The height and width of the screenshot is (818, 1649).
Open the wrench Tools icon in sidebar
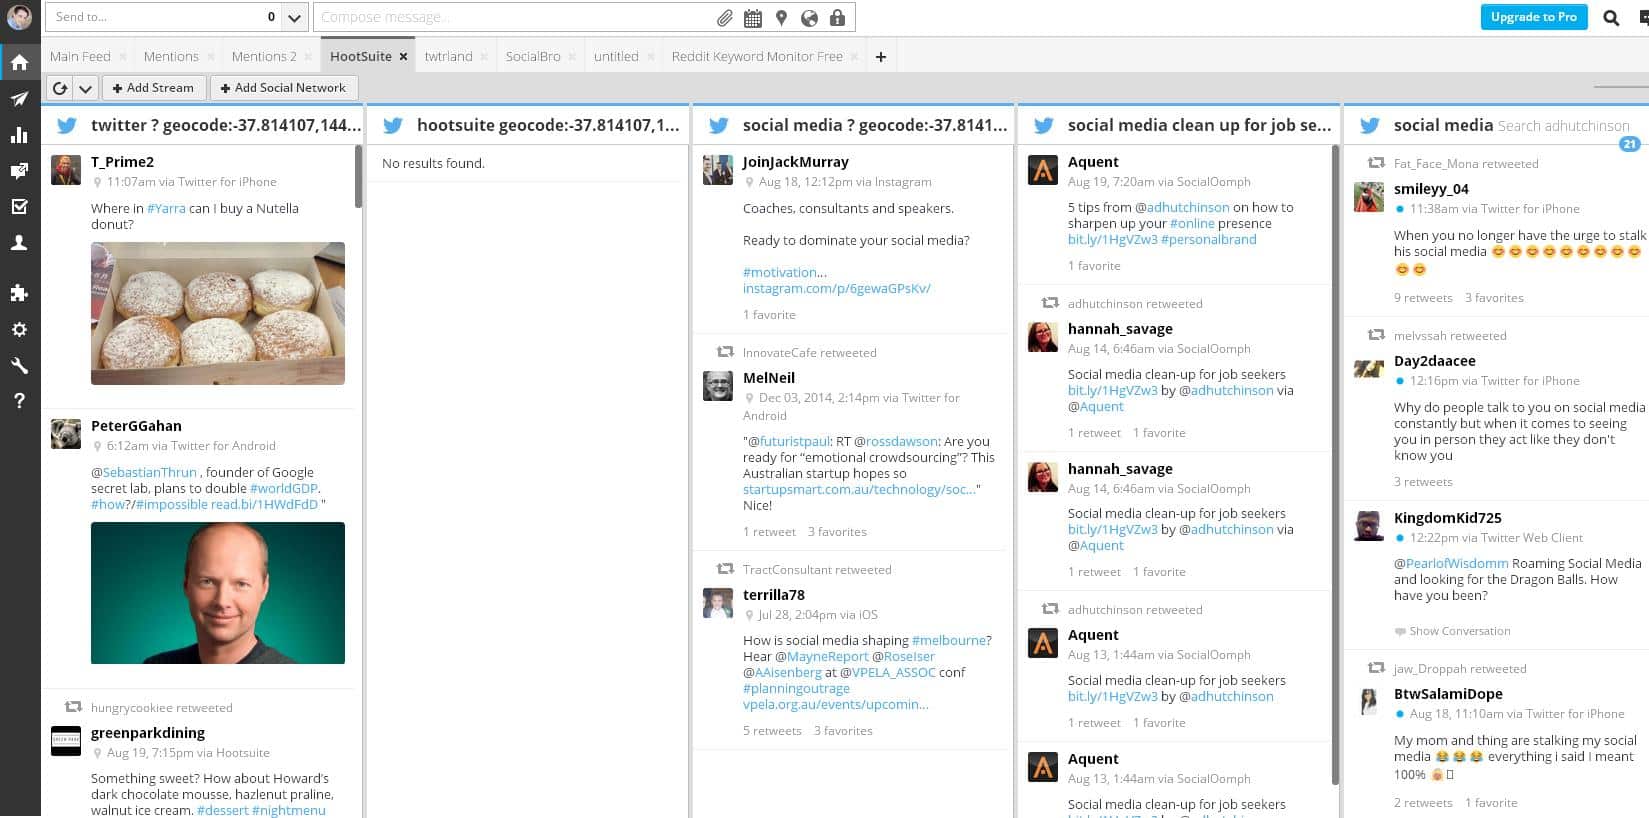[x=19, y=365]
